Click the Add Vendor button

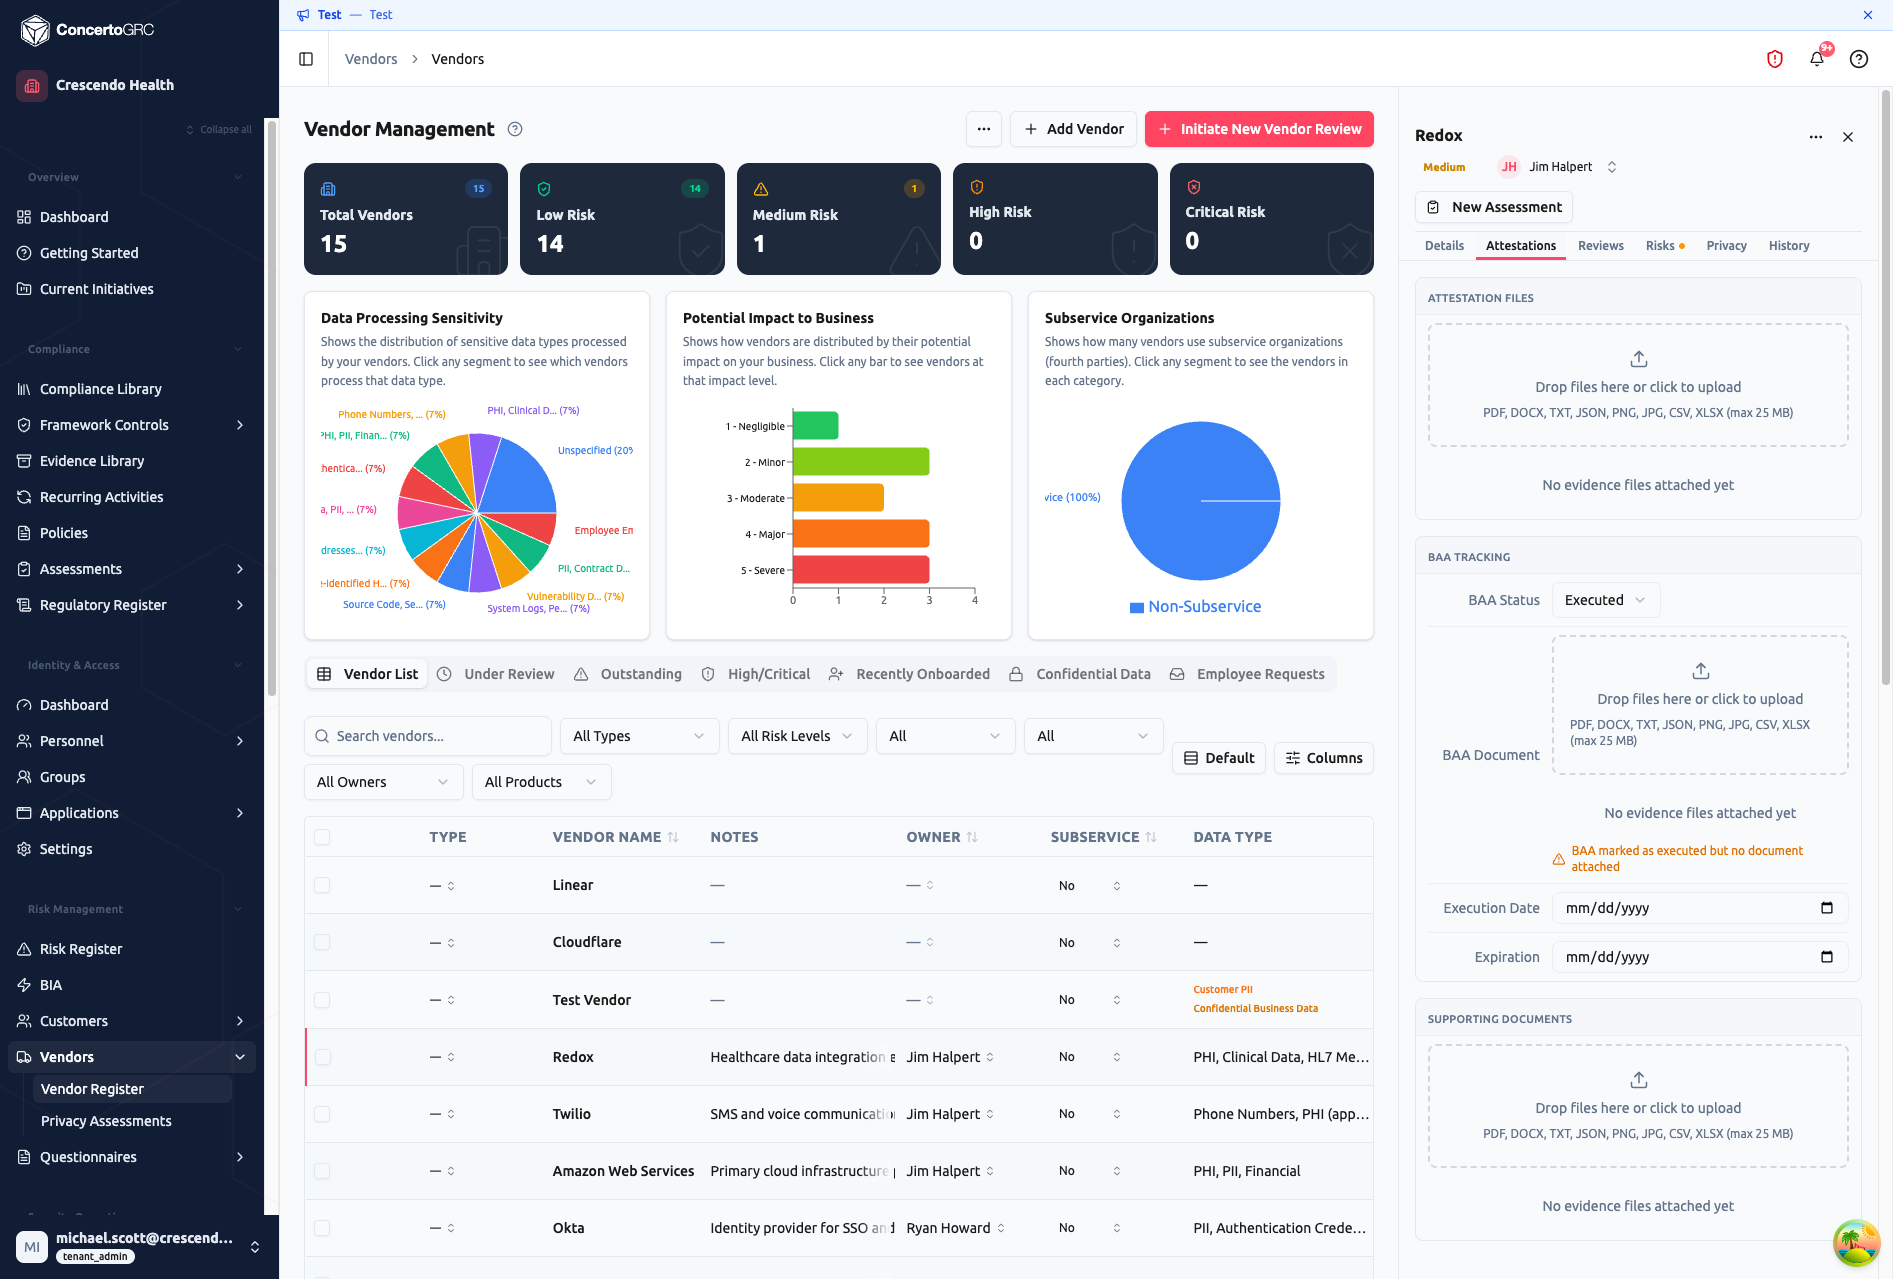(1073, 129)
